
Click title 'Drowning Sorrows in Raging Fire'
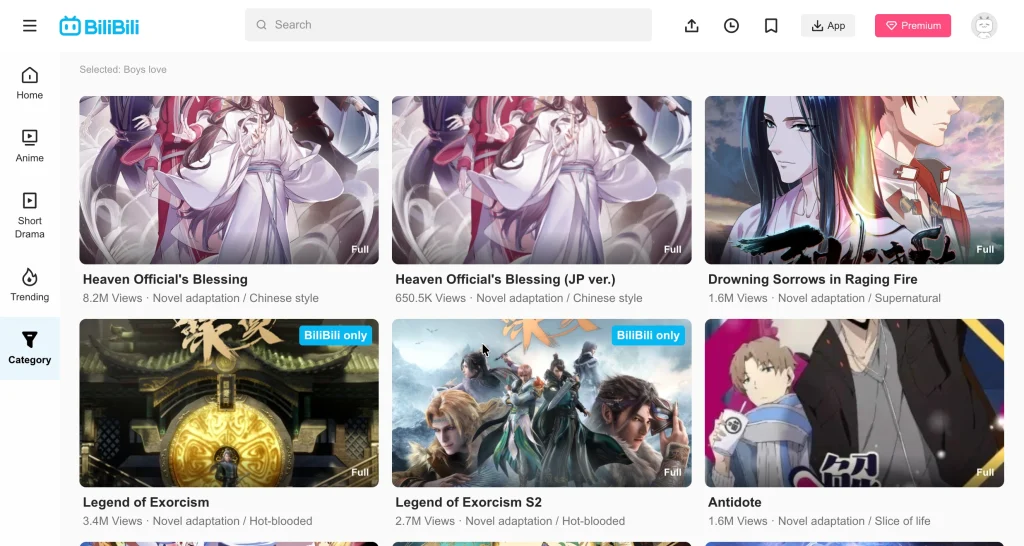coord(812,280)
